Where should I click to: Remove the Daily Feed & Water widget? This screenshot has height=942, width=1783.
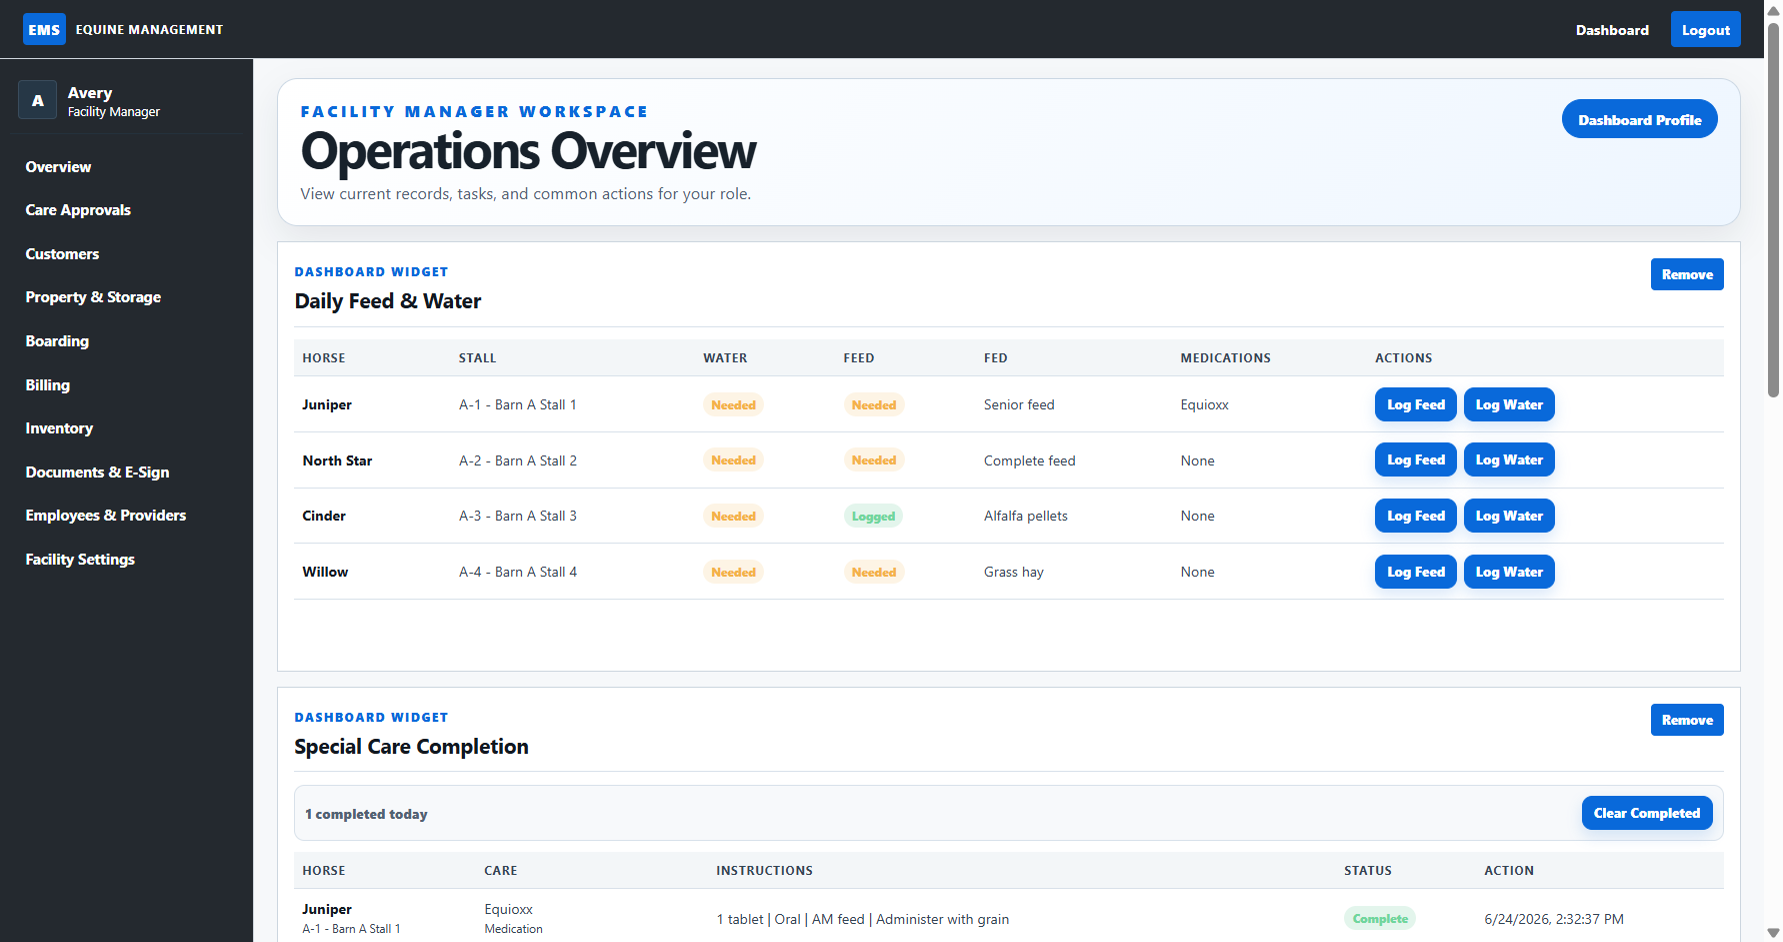pyautogui.click(x=1687, y=274)
